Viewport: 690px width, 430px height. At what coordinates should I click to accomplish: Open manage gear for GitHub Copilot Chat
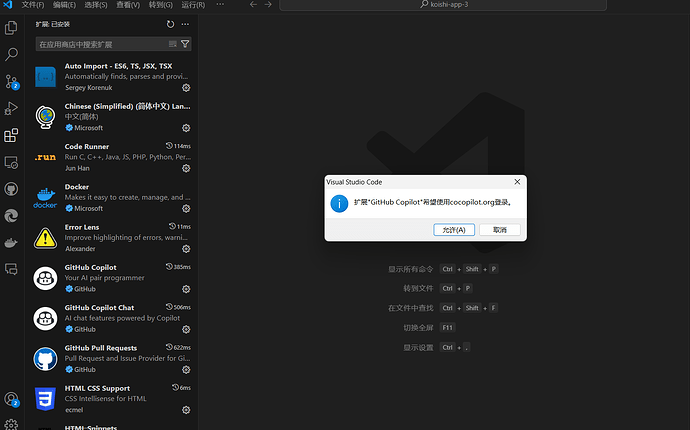point(186,330)
